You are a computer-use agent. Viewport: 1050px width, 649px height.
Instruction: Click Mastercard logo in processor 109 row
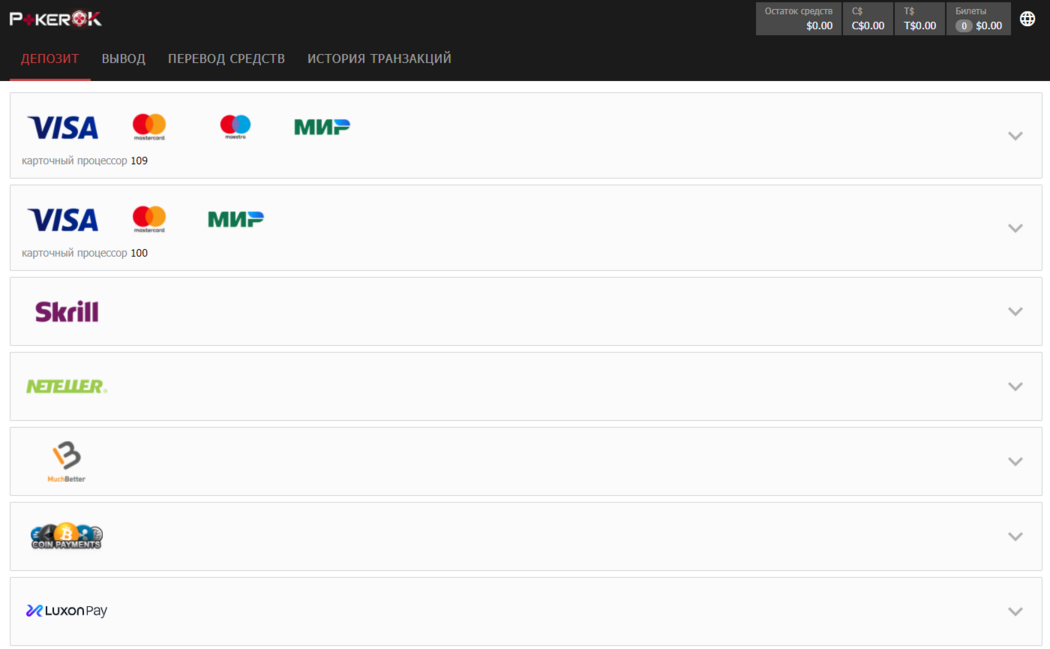[x=149, y=127]
